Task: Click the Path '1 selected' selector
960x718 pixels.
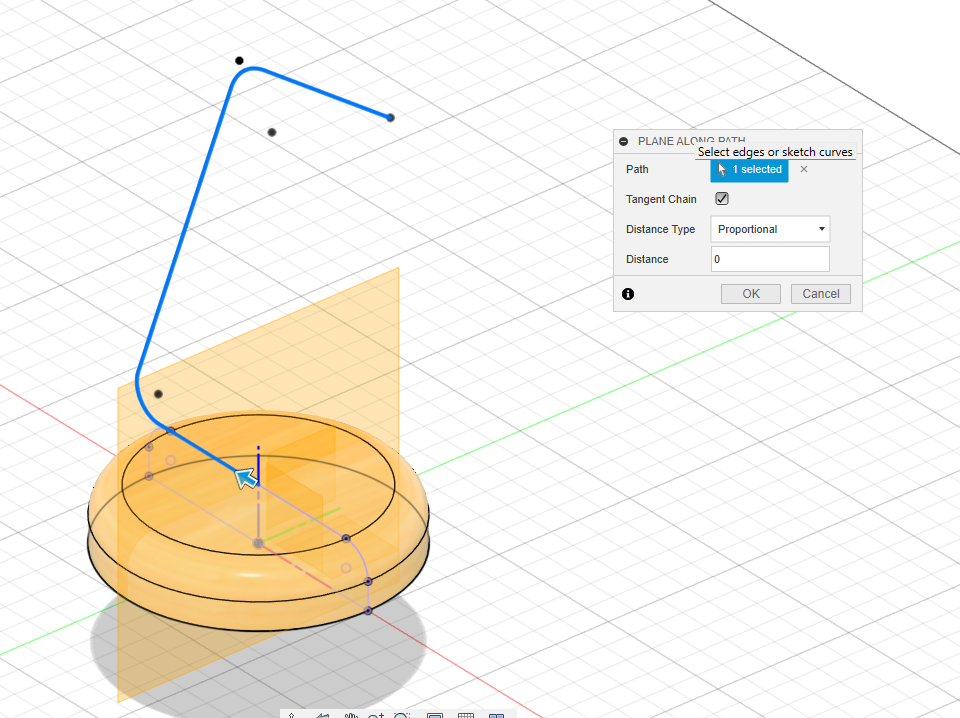Action: (749, 170)
